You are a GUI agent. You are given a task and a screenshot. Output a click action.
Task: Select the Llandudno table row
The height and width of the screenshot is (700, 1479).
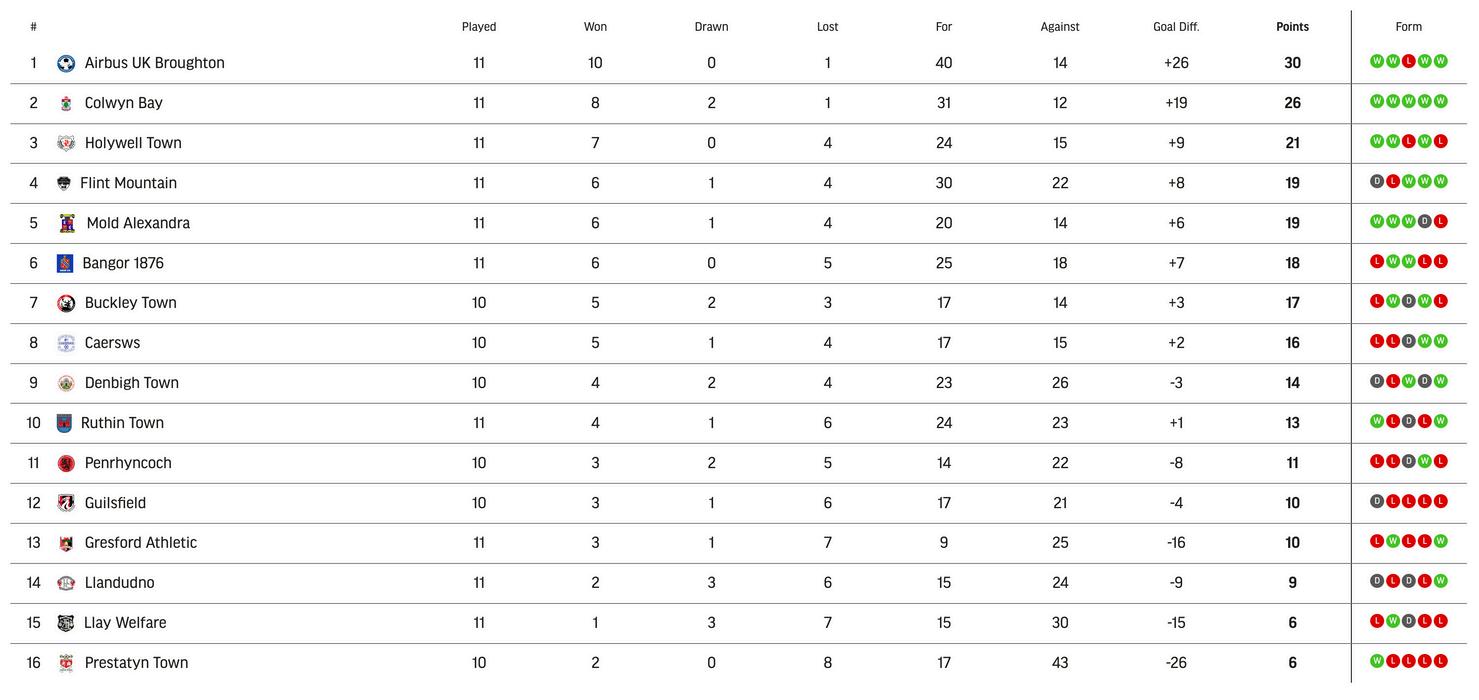[x=739, y=583]
